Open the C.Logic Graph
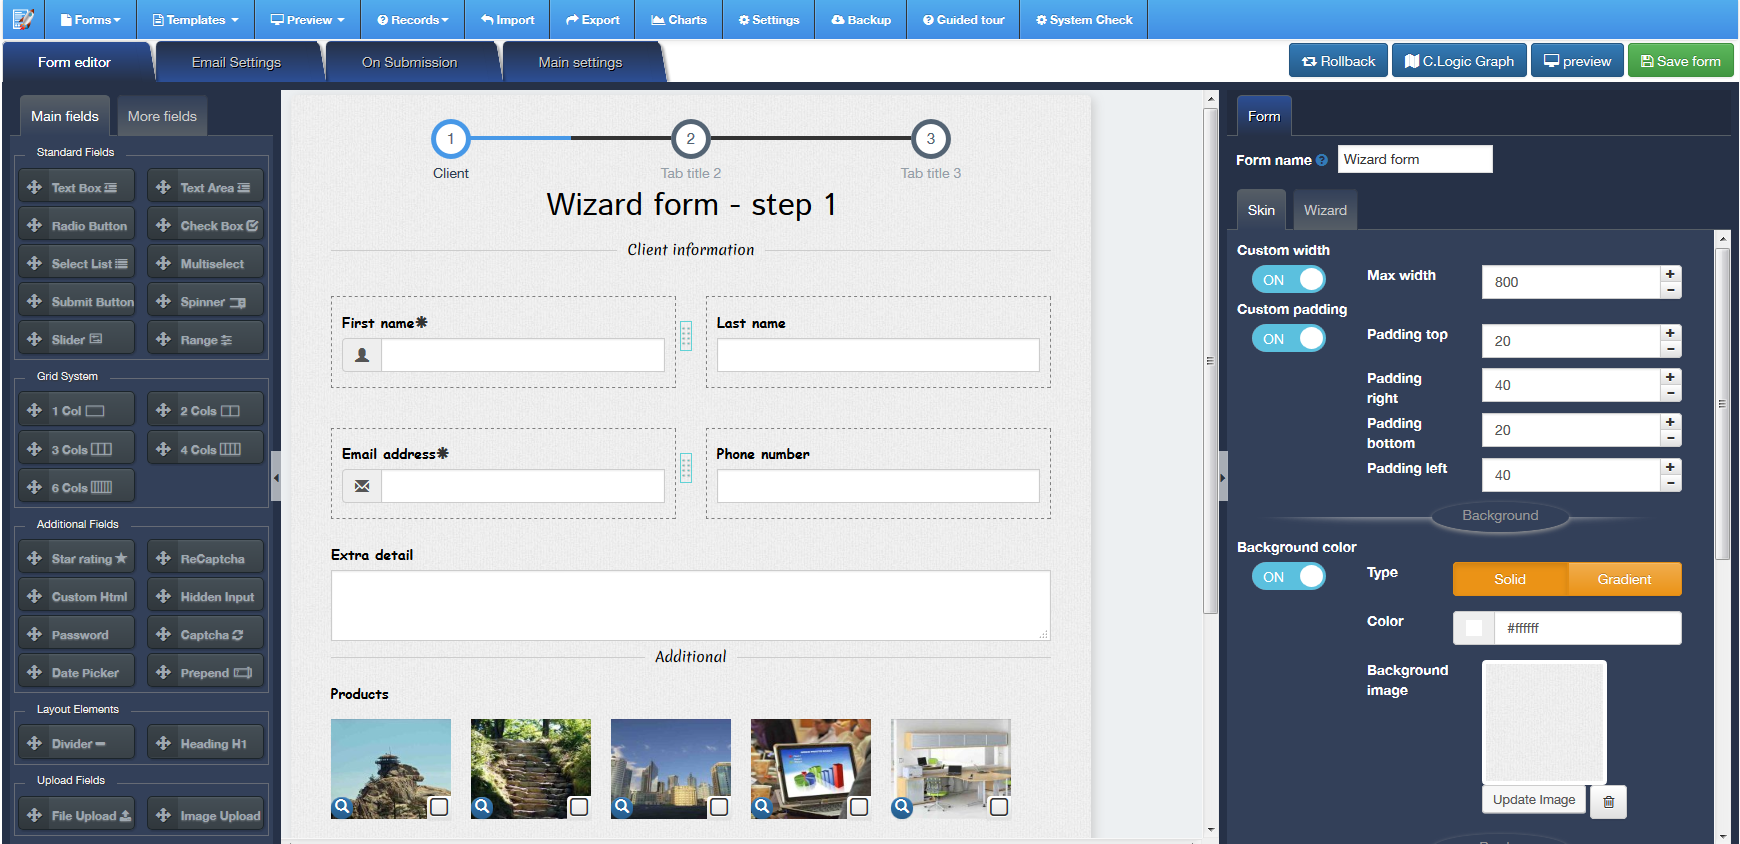Viewport: 1740px width, 844px height. point(1460,61)
